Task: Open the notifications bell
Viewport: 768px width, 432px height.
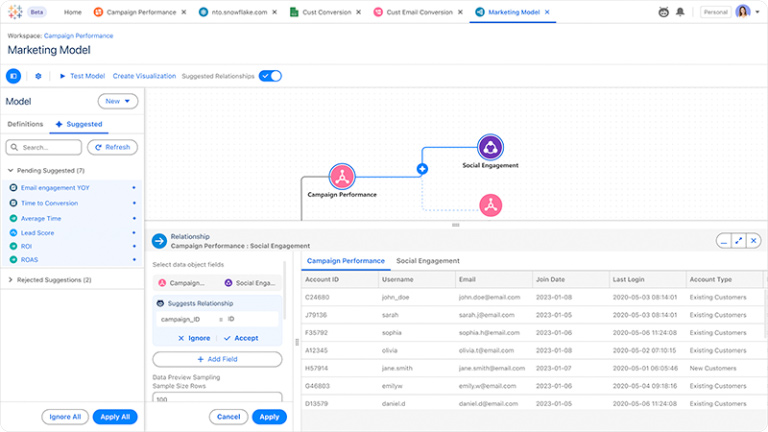Action: [680, 12]
